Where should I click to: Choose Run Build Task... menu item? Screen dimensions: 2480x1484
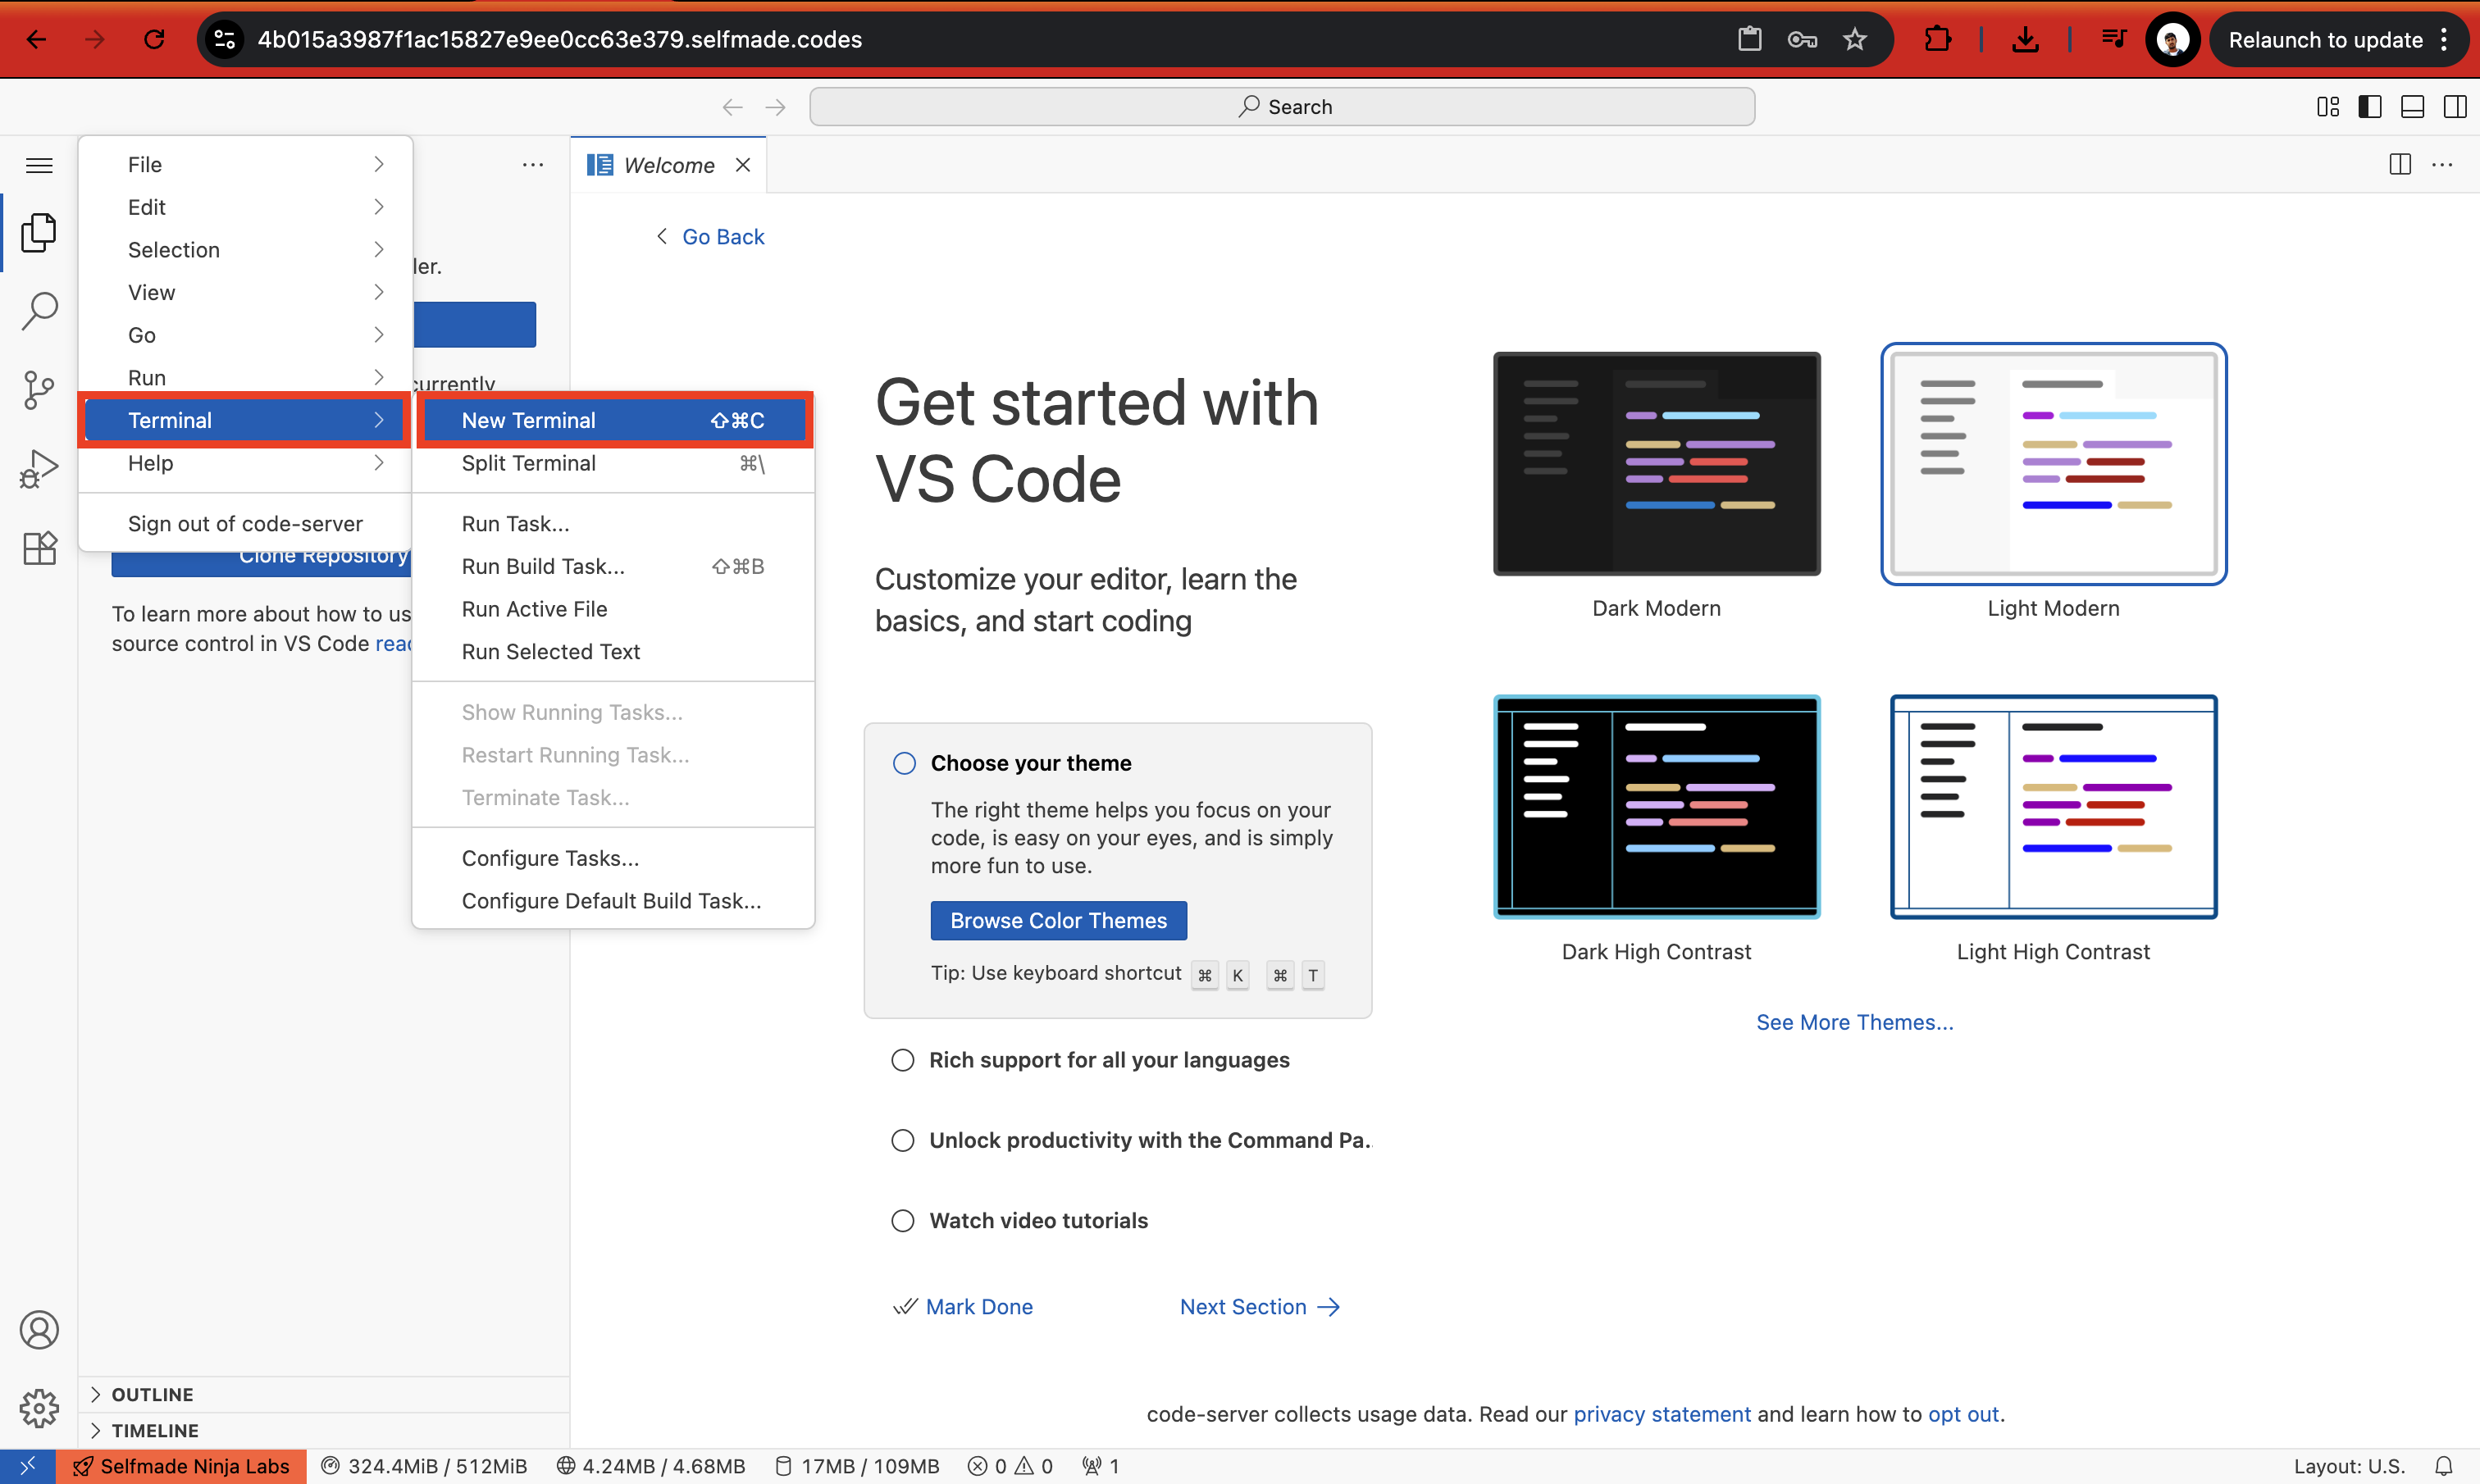[613, 566]
